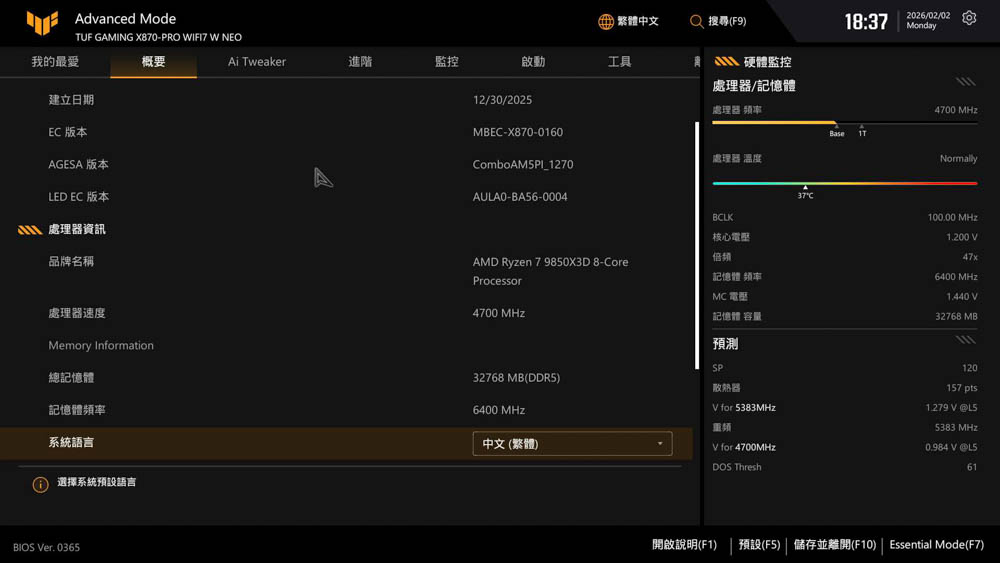This screenshot has height=563, width=1000.
Task: Switch to Essential Mode(F7)
Action: 936,545
